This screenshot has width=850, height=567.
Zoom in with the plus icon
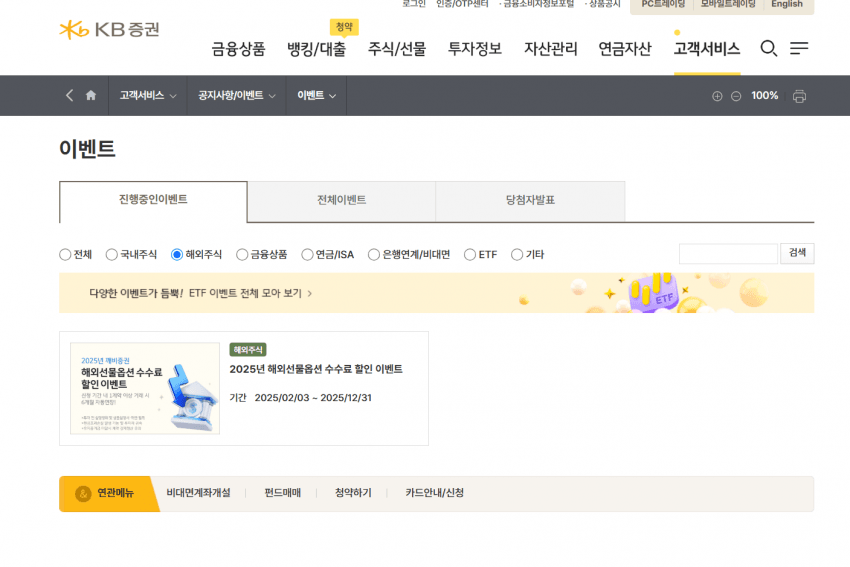717,96
